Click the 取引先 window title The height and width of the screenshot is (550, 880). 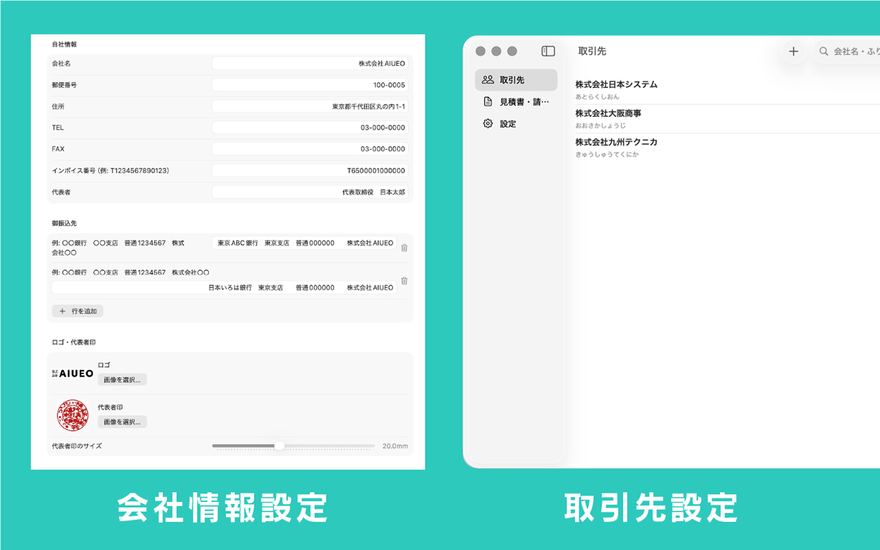(x=592, y=51)
